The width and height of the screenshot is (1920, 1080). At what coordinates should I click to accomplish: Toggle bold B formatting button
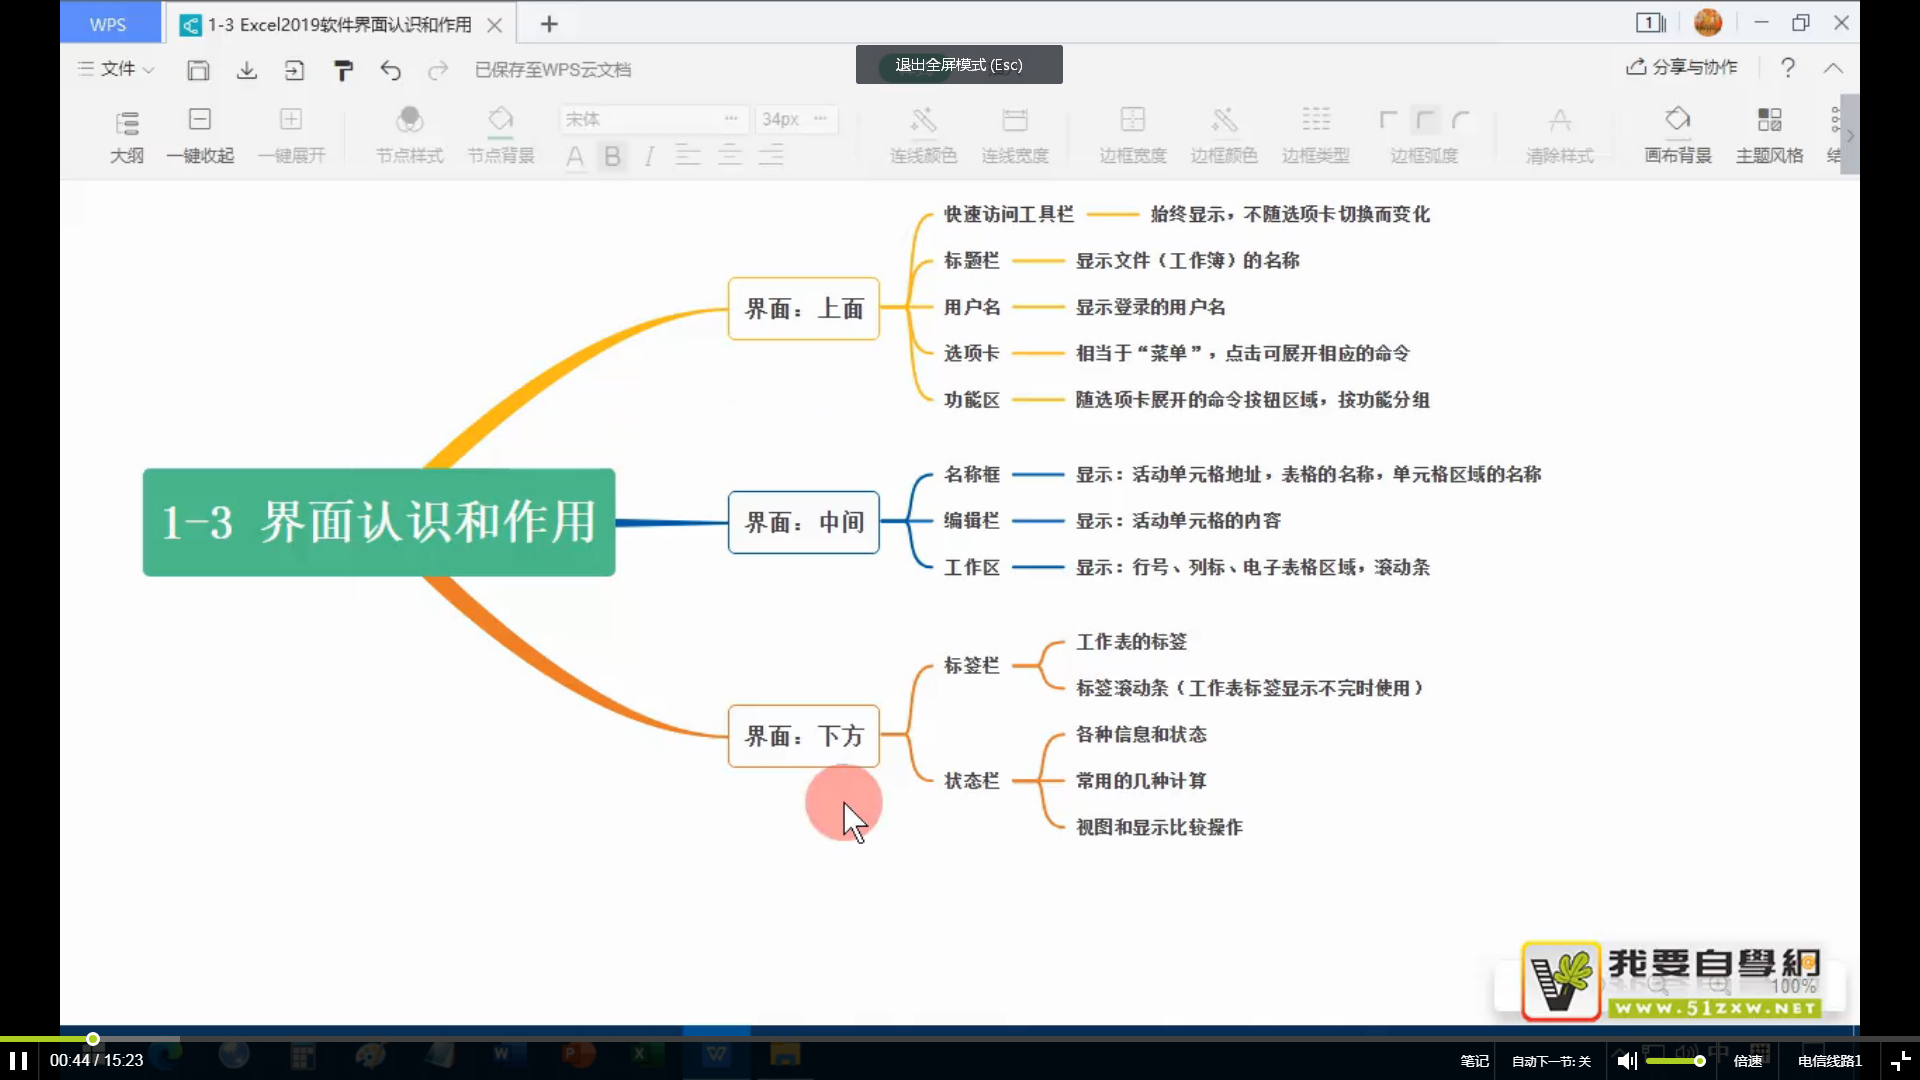612,156
